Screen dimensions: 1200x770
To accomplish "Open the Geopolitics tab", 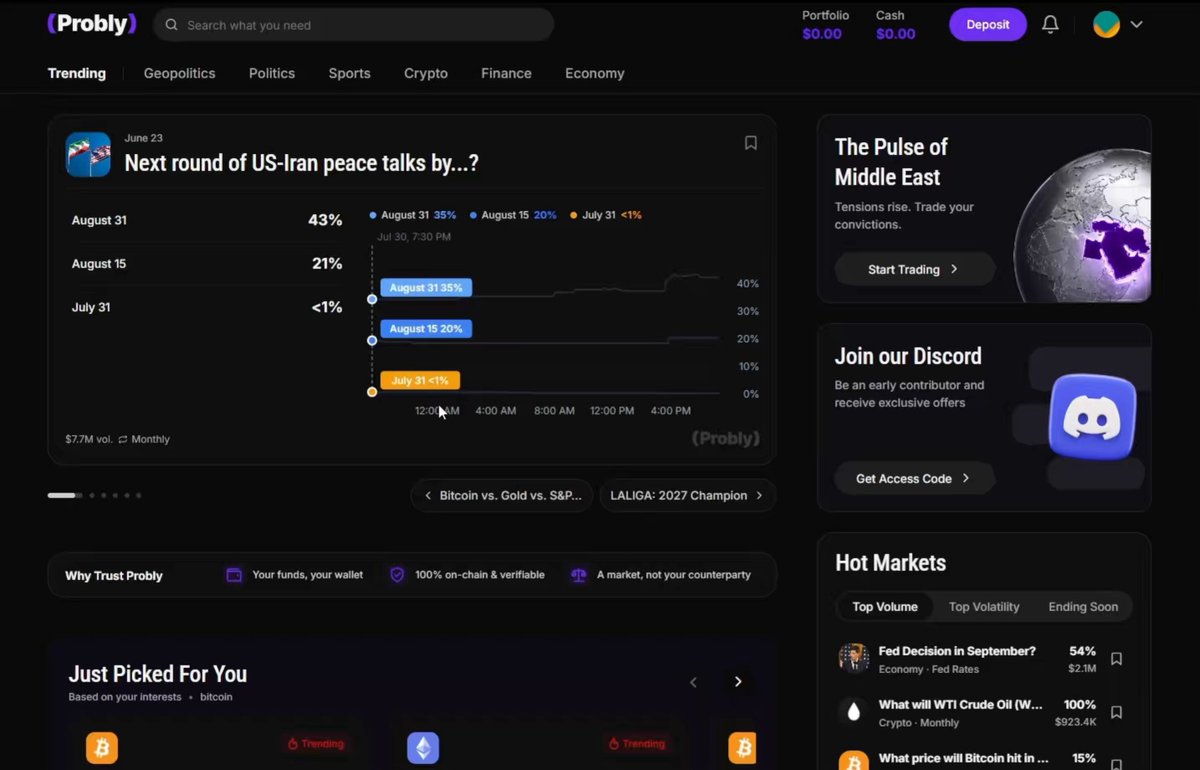I will click(179, 73).
